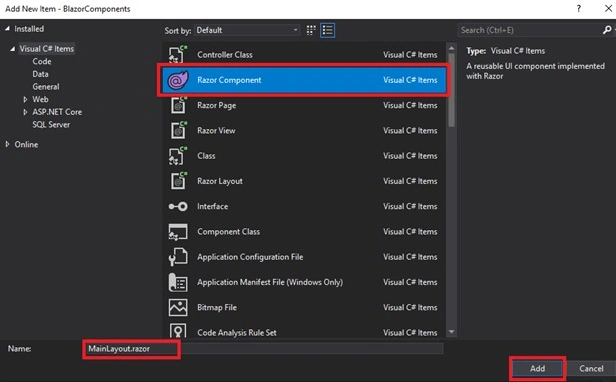This screenshot has height=382, width=616.
Task: Click the Class template icon
Action: [x=178, y=156]
